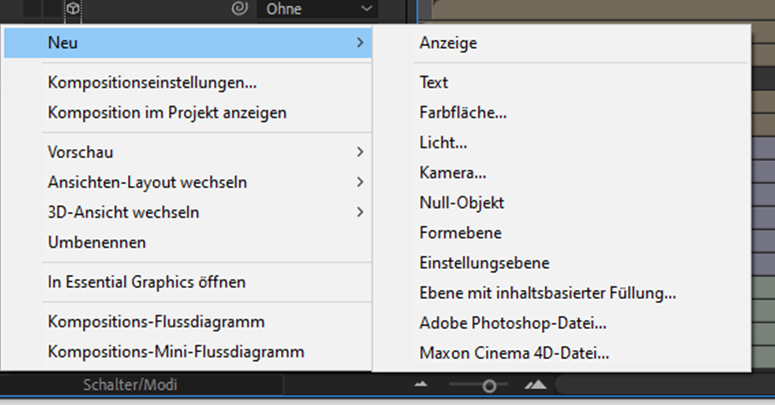Click the parent pick whip spiral icon

point(239,10)
